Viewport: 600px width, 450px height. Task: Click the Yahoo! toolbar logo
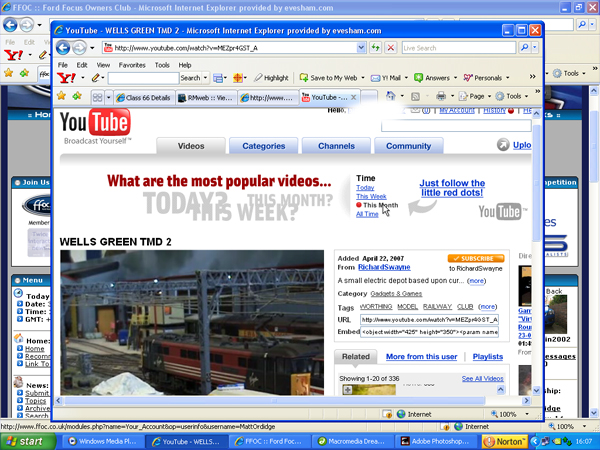coord(66,78)
